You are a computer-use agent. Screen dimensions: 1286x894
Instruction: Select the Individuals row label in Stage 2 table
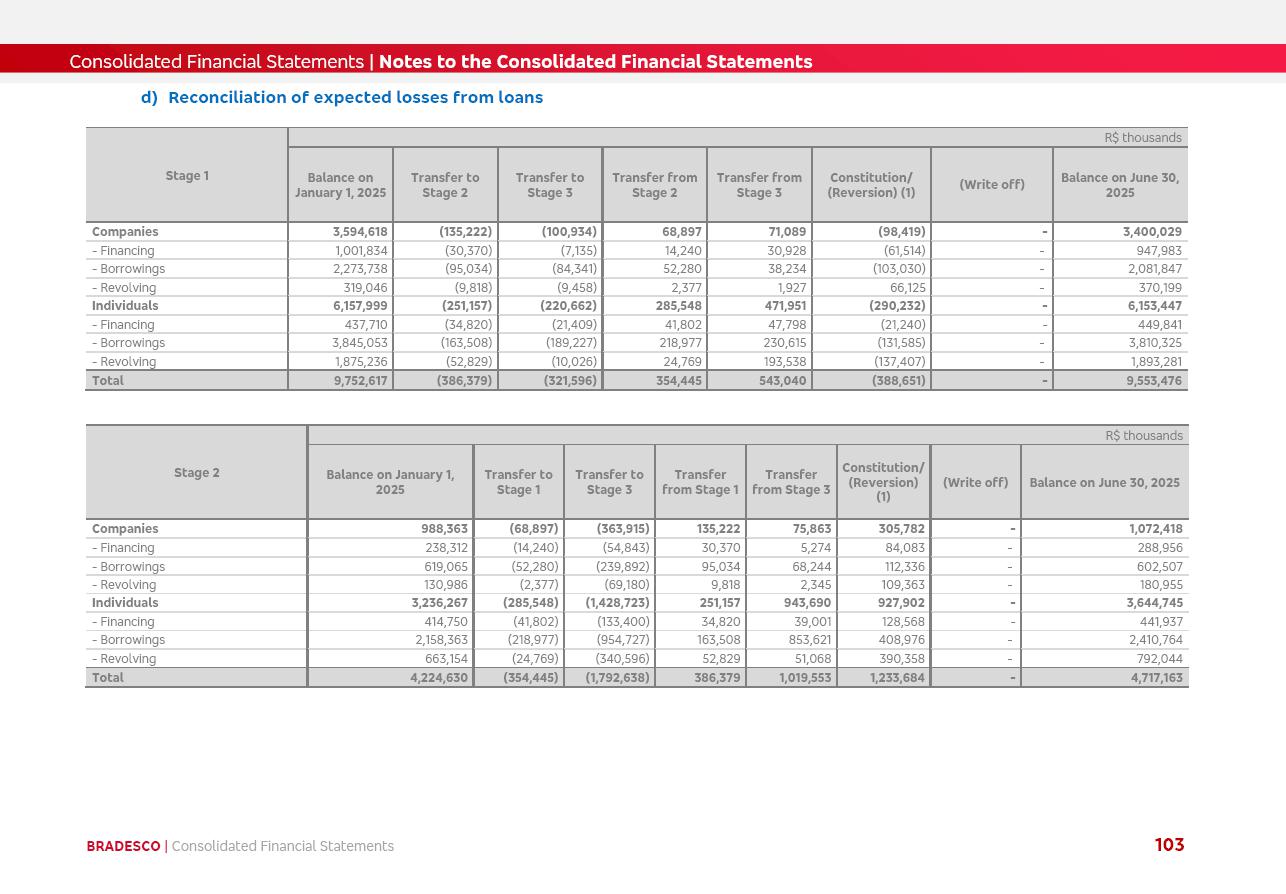click(x=125, y=603)
